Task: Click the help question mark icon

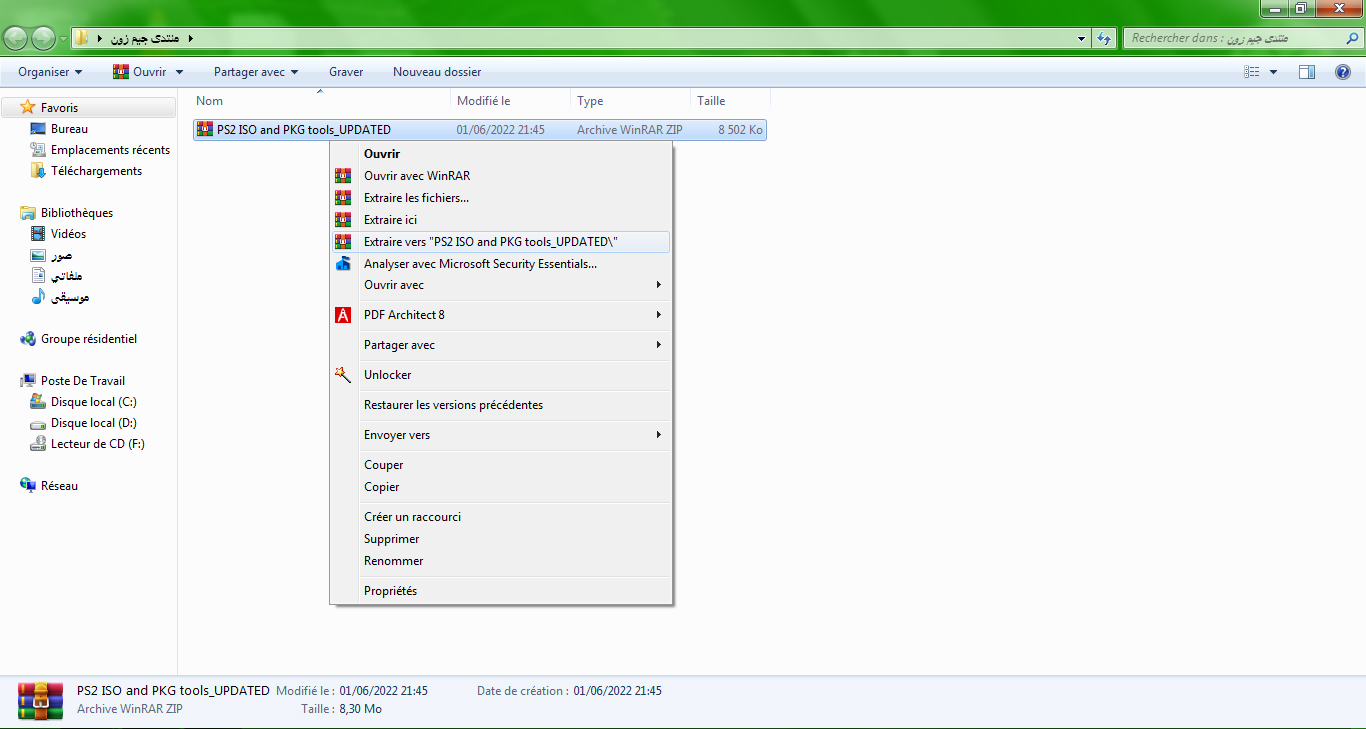Action: coord(1343,72)
